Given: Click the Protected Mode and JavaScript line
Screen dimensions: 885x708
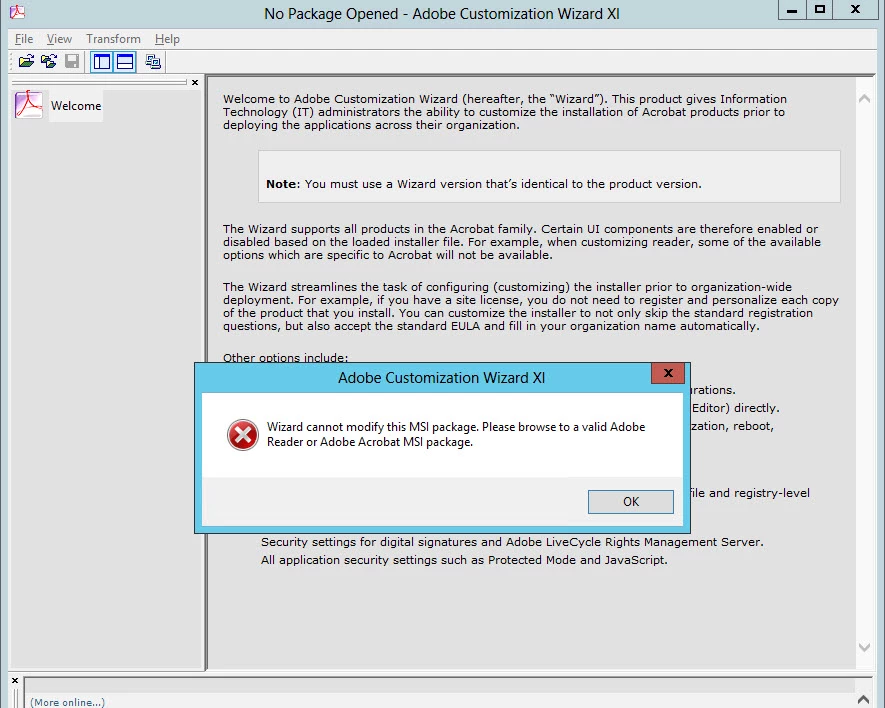Looking at the screenshot, I should pyautogui.click(x=464, y=560).
